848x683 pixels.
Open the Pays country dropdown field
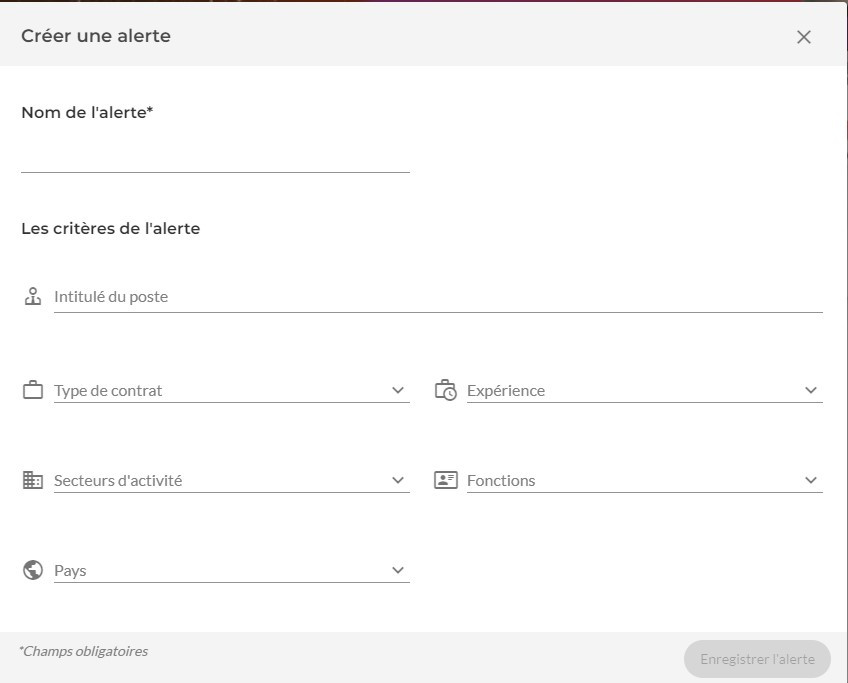[220, 570]
